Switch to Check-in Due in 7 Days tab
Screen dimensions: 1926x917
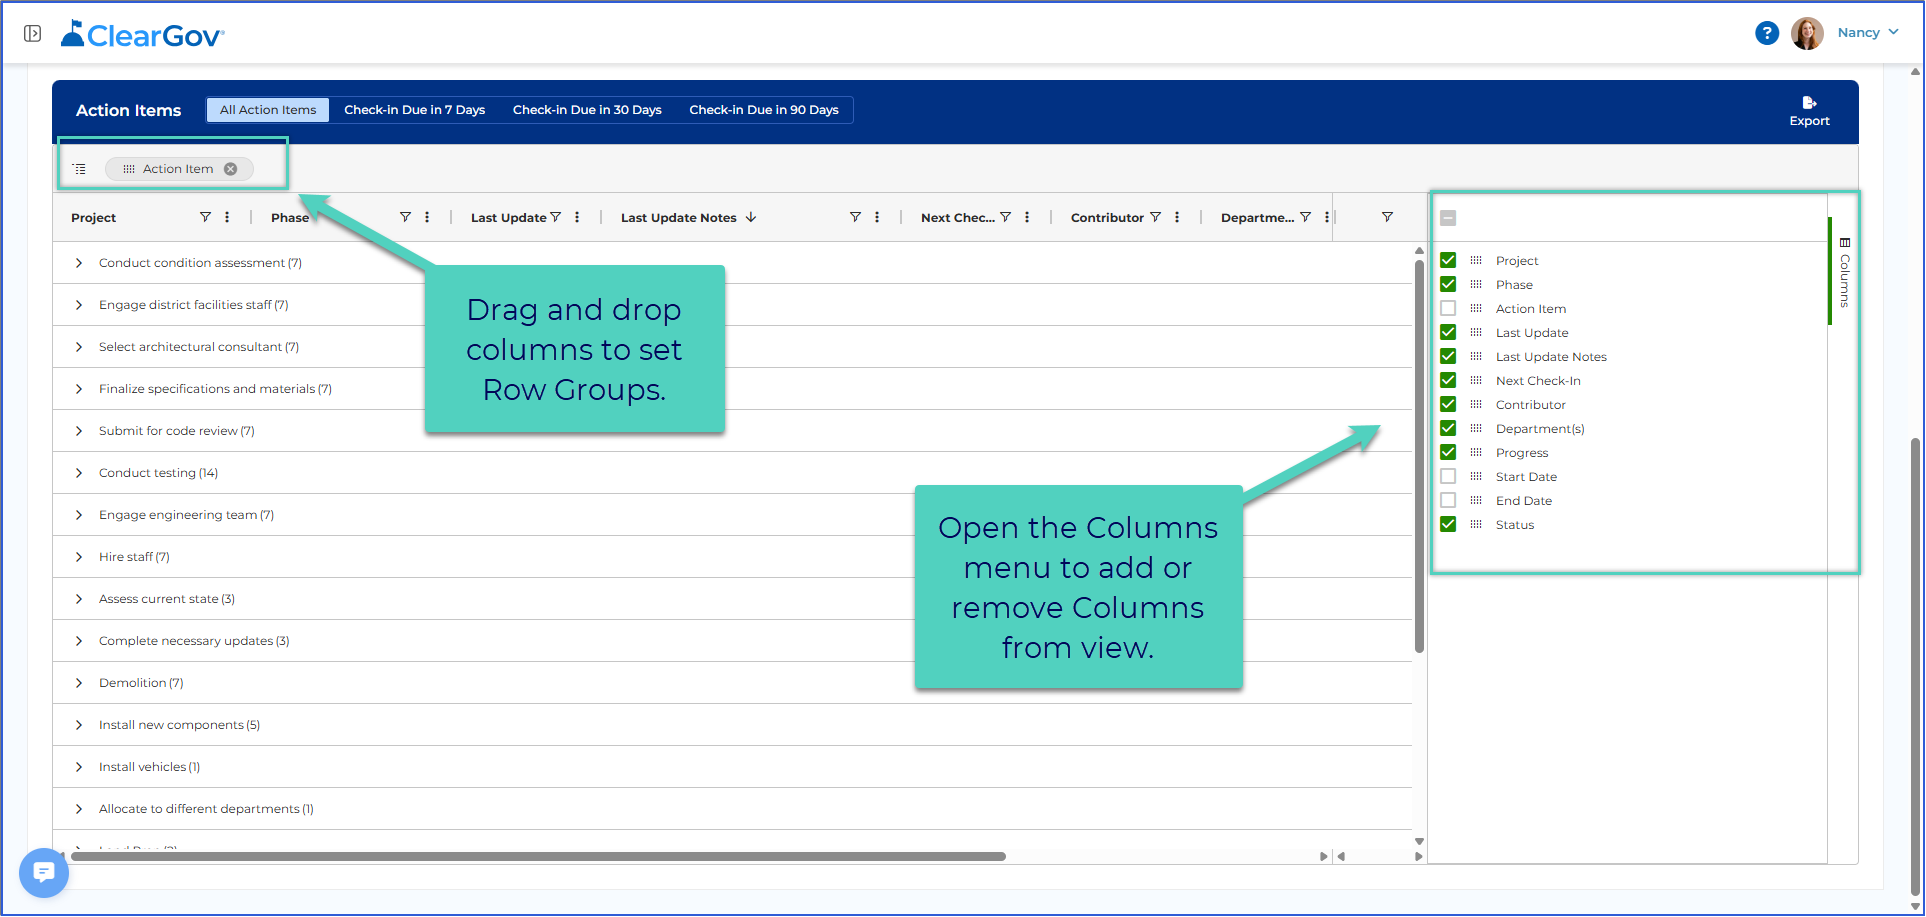tap(414, 110)
